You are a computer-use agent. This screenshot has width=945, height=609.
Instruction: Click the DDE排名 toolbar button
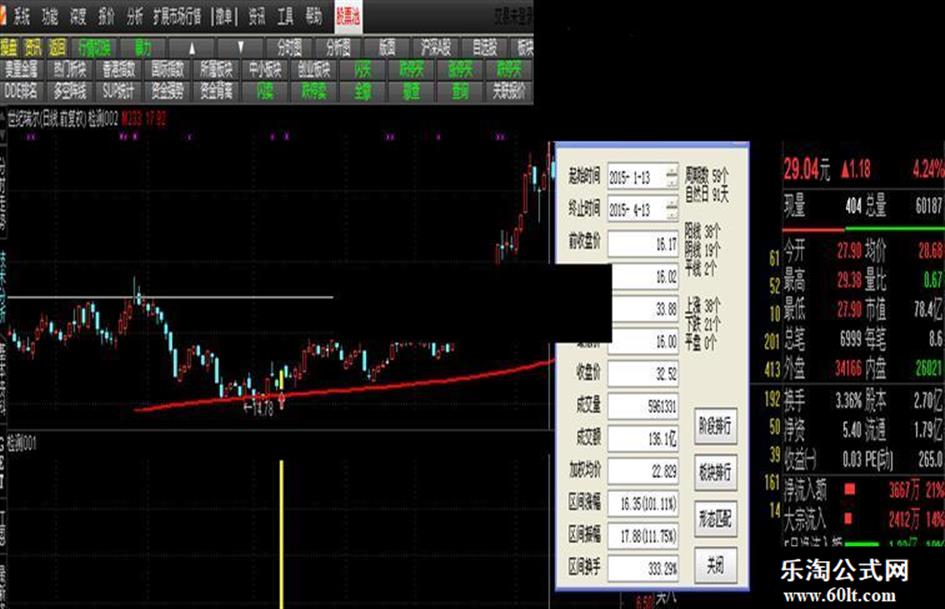point(21,91)
